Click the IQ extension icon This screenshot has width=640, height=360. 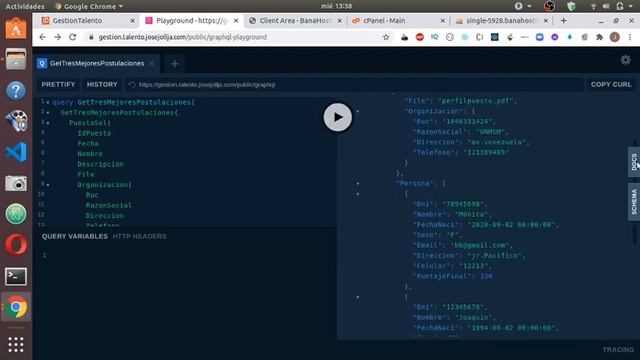(x=434, y=37)
